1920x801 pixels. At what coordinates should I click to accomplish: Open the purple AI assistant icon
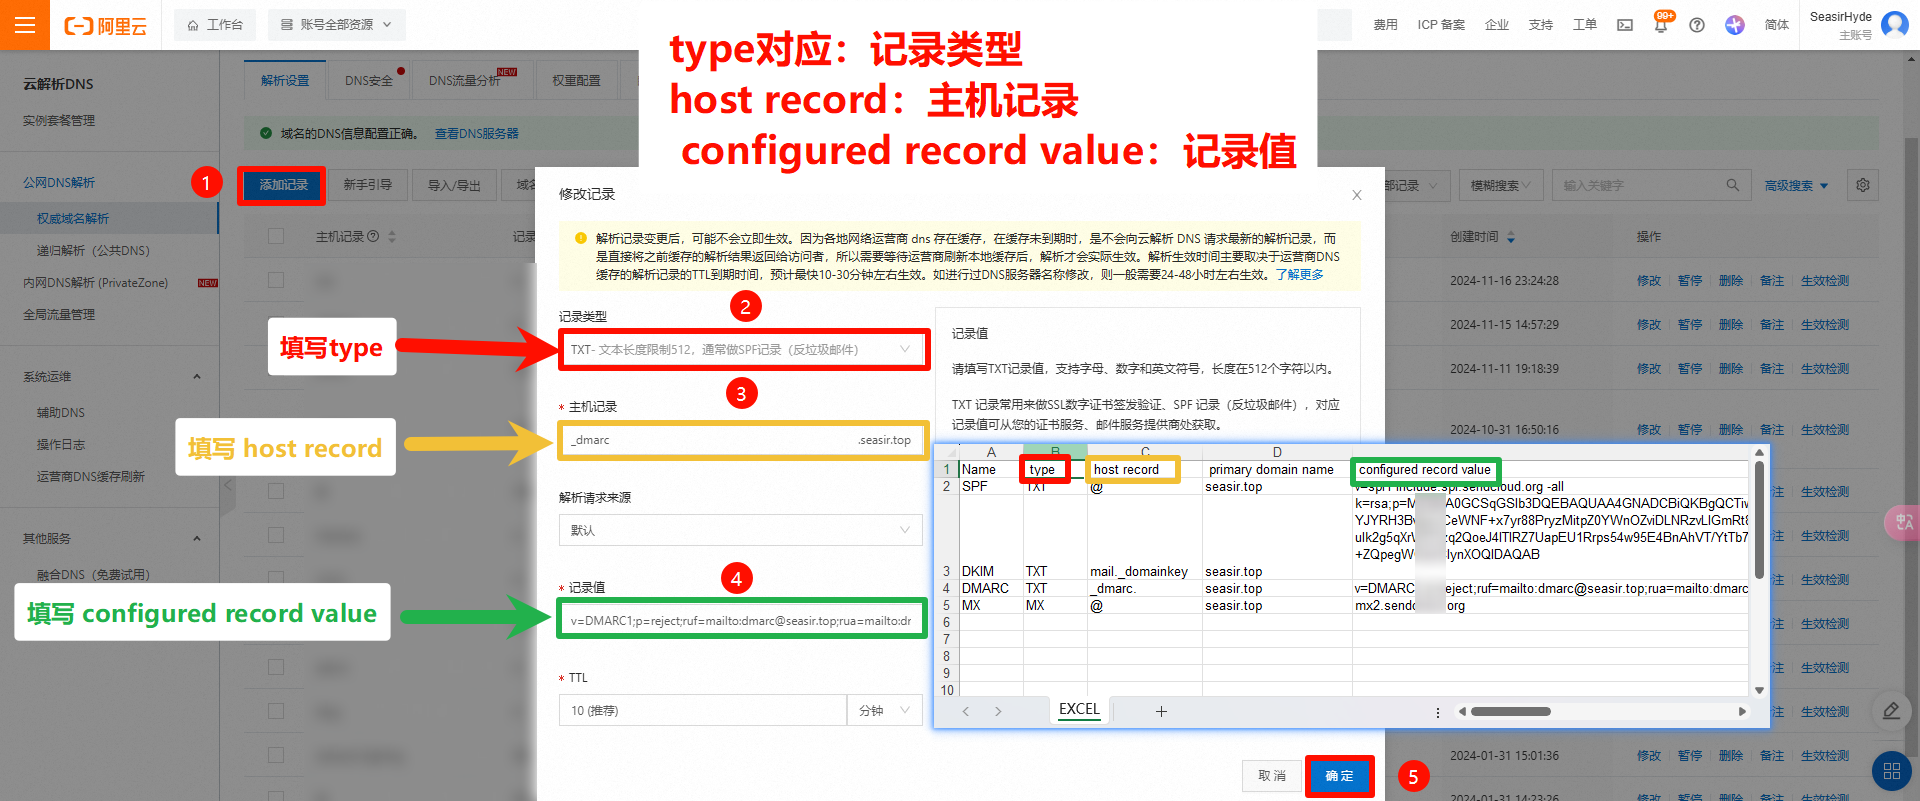point(1735,25)
